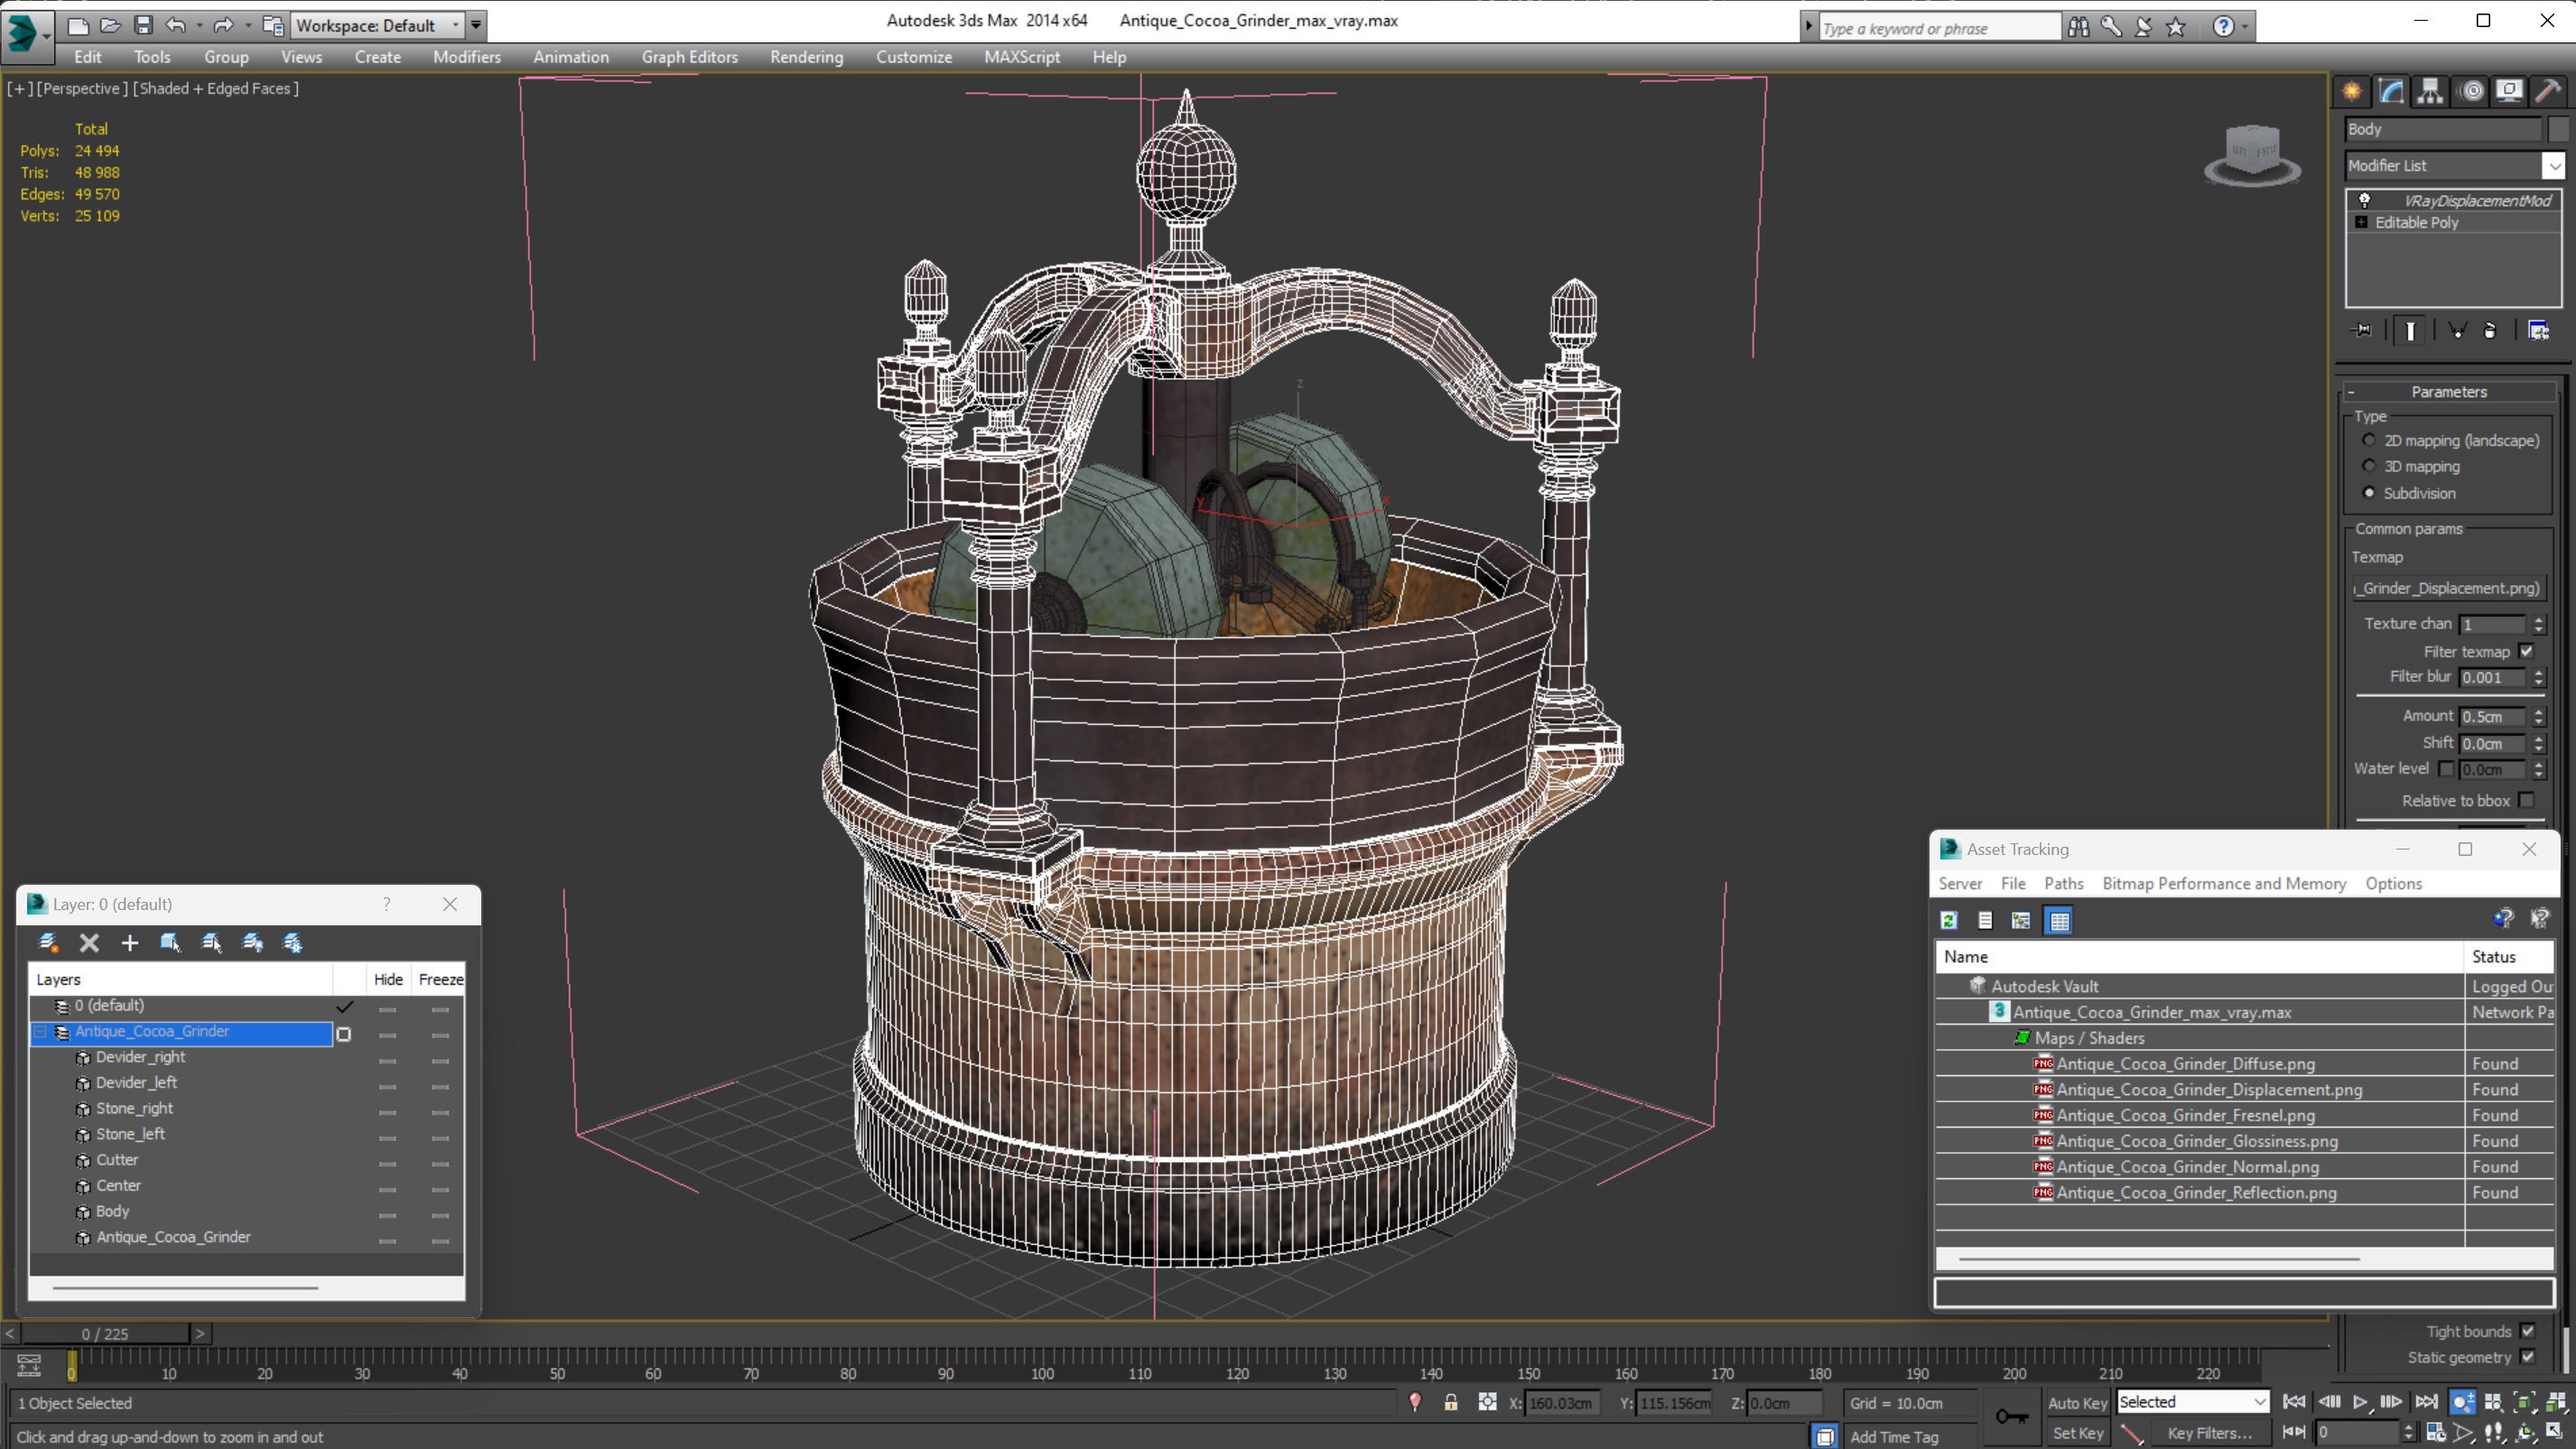
Task: Toggle the Tight bounds checkbox
Action: 2528,1331
